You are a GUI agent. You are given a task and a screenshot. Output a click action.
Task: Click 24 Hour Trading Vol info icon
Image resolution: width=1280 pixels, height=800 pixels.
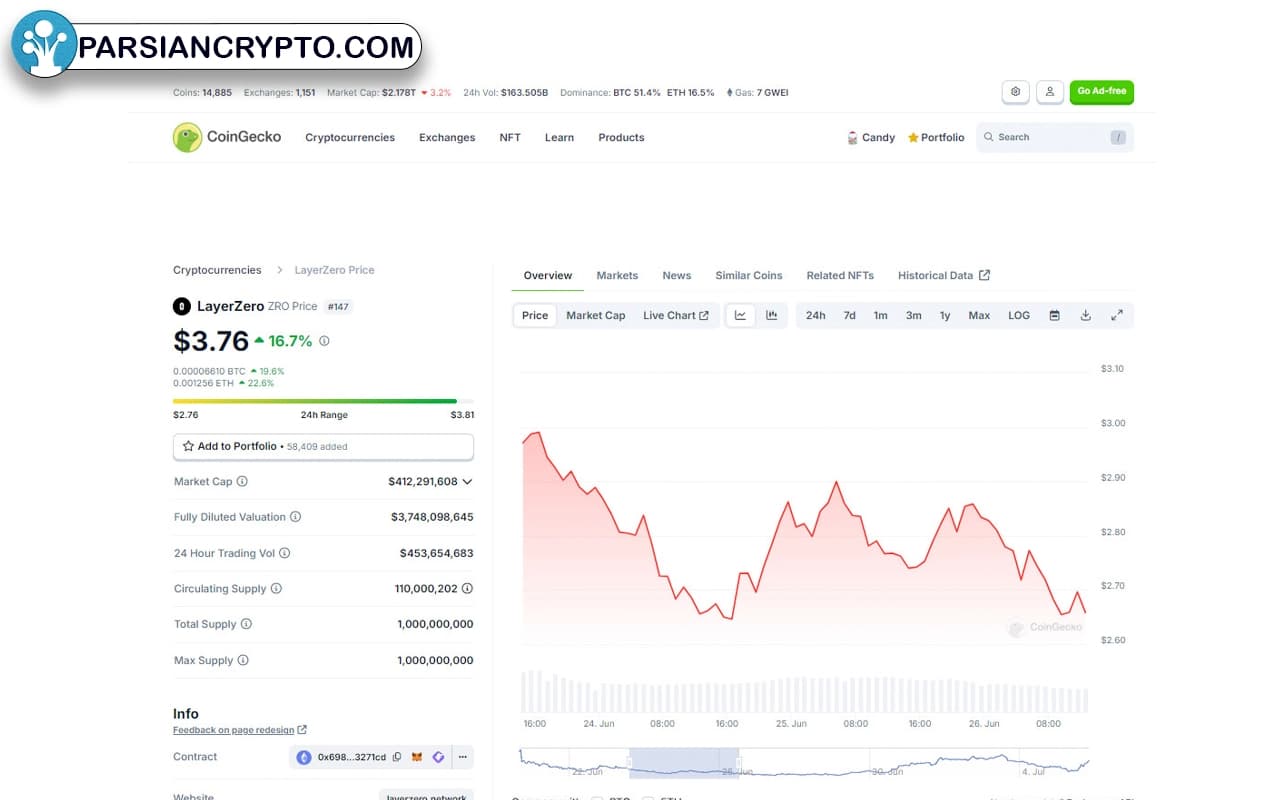click(x=284, y=553)
